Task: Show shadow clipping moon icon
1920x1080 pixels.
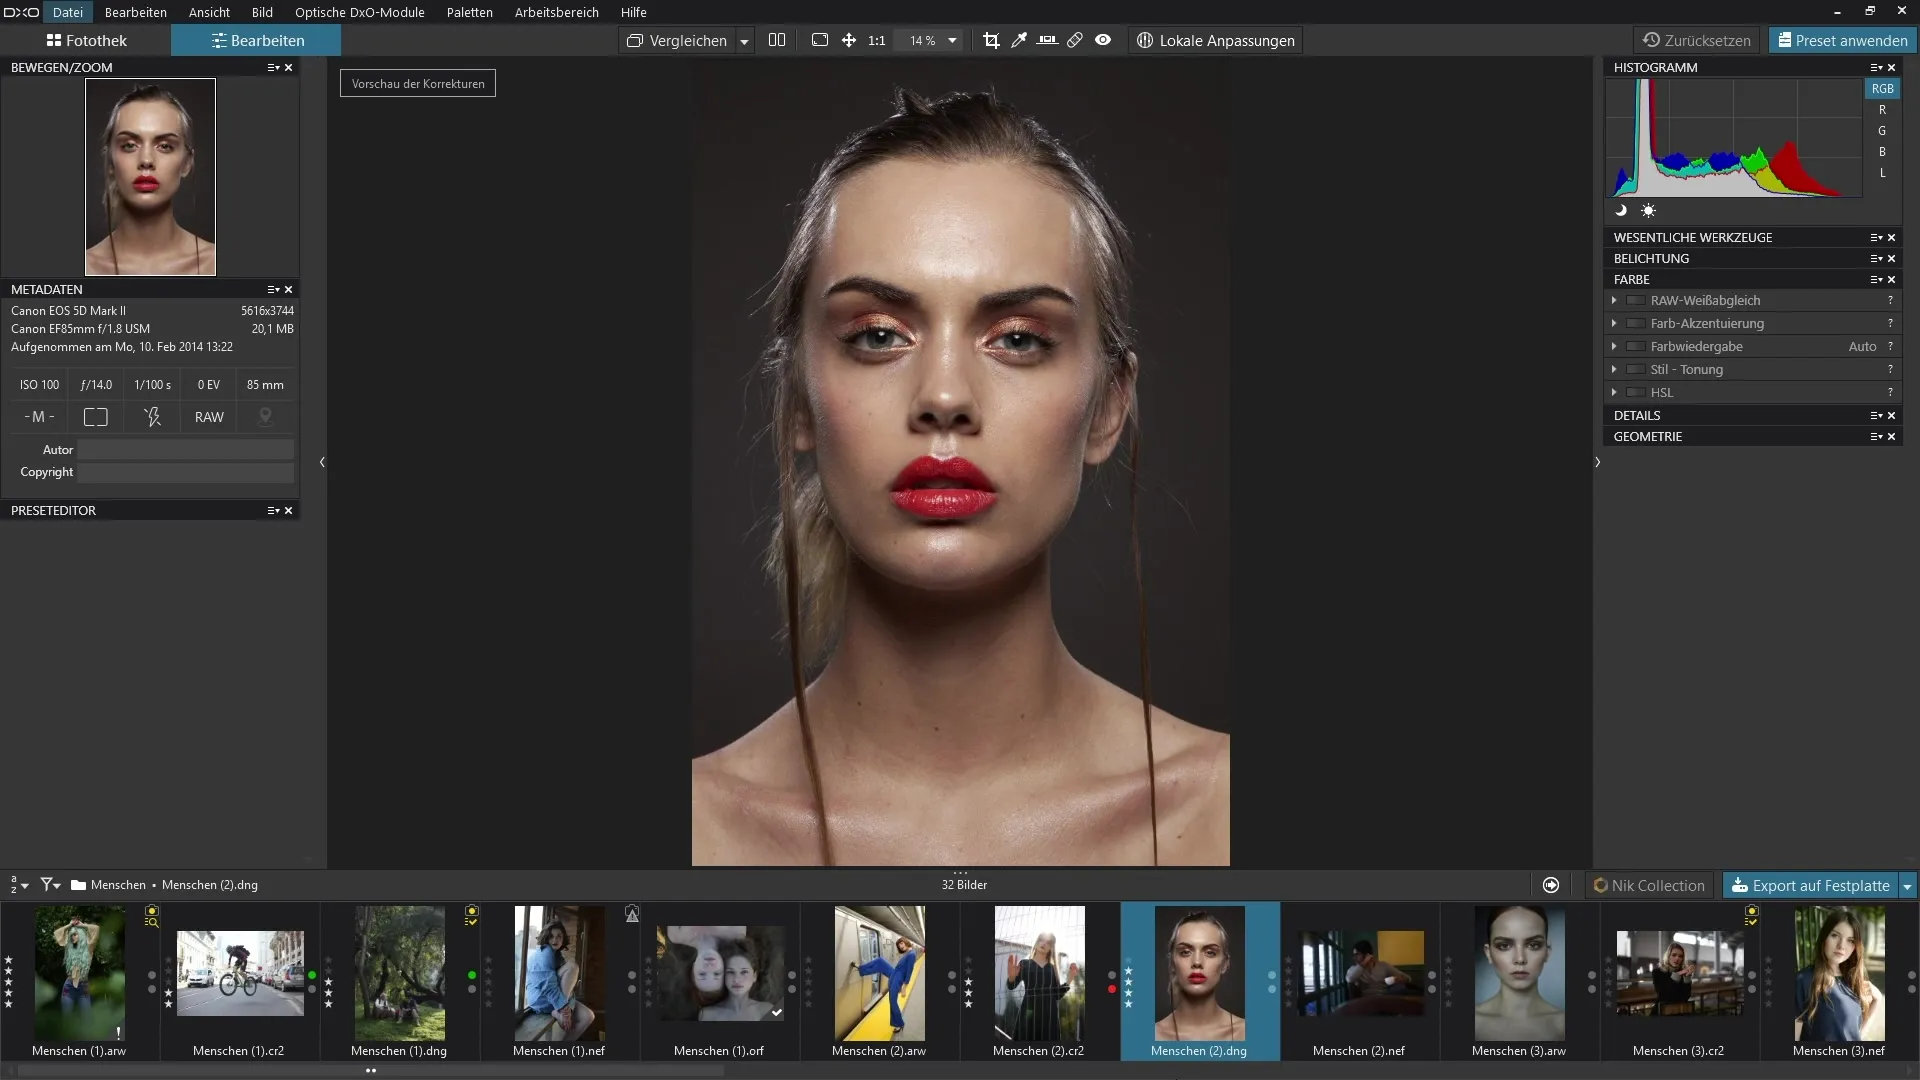Action: (x=1621, y=210)
